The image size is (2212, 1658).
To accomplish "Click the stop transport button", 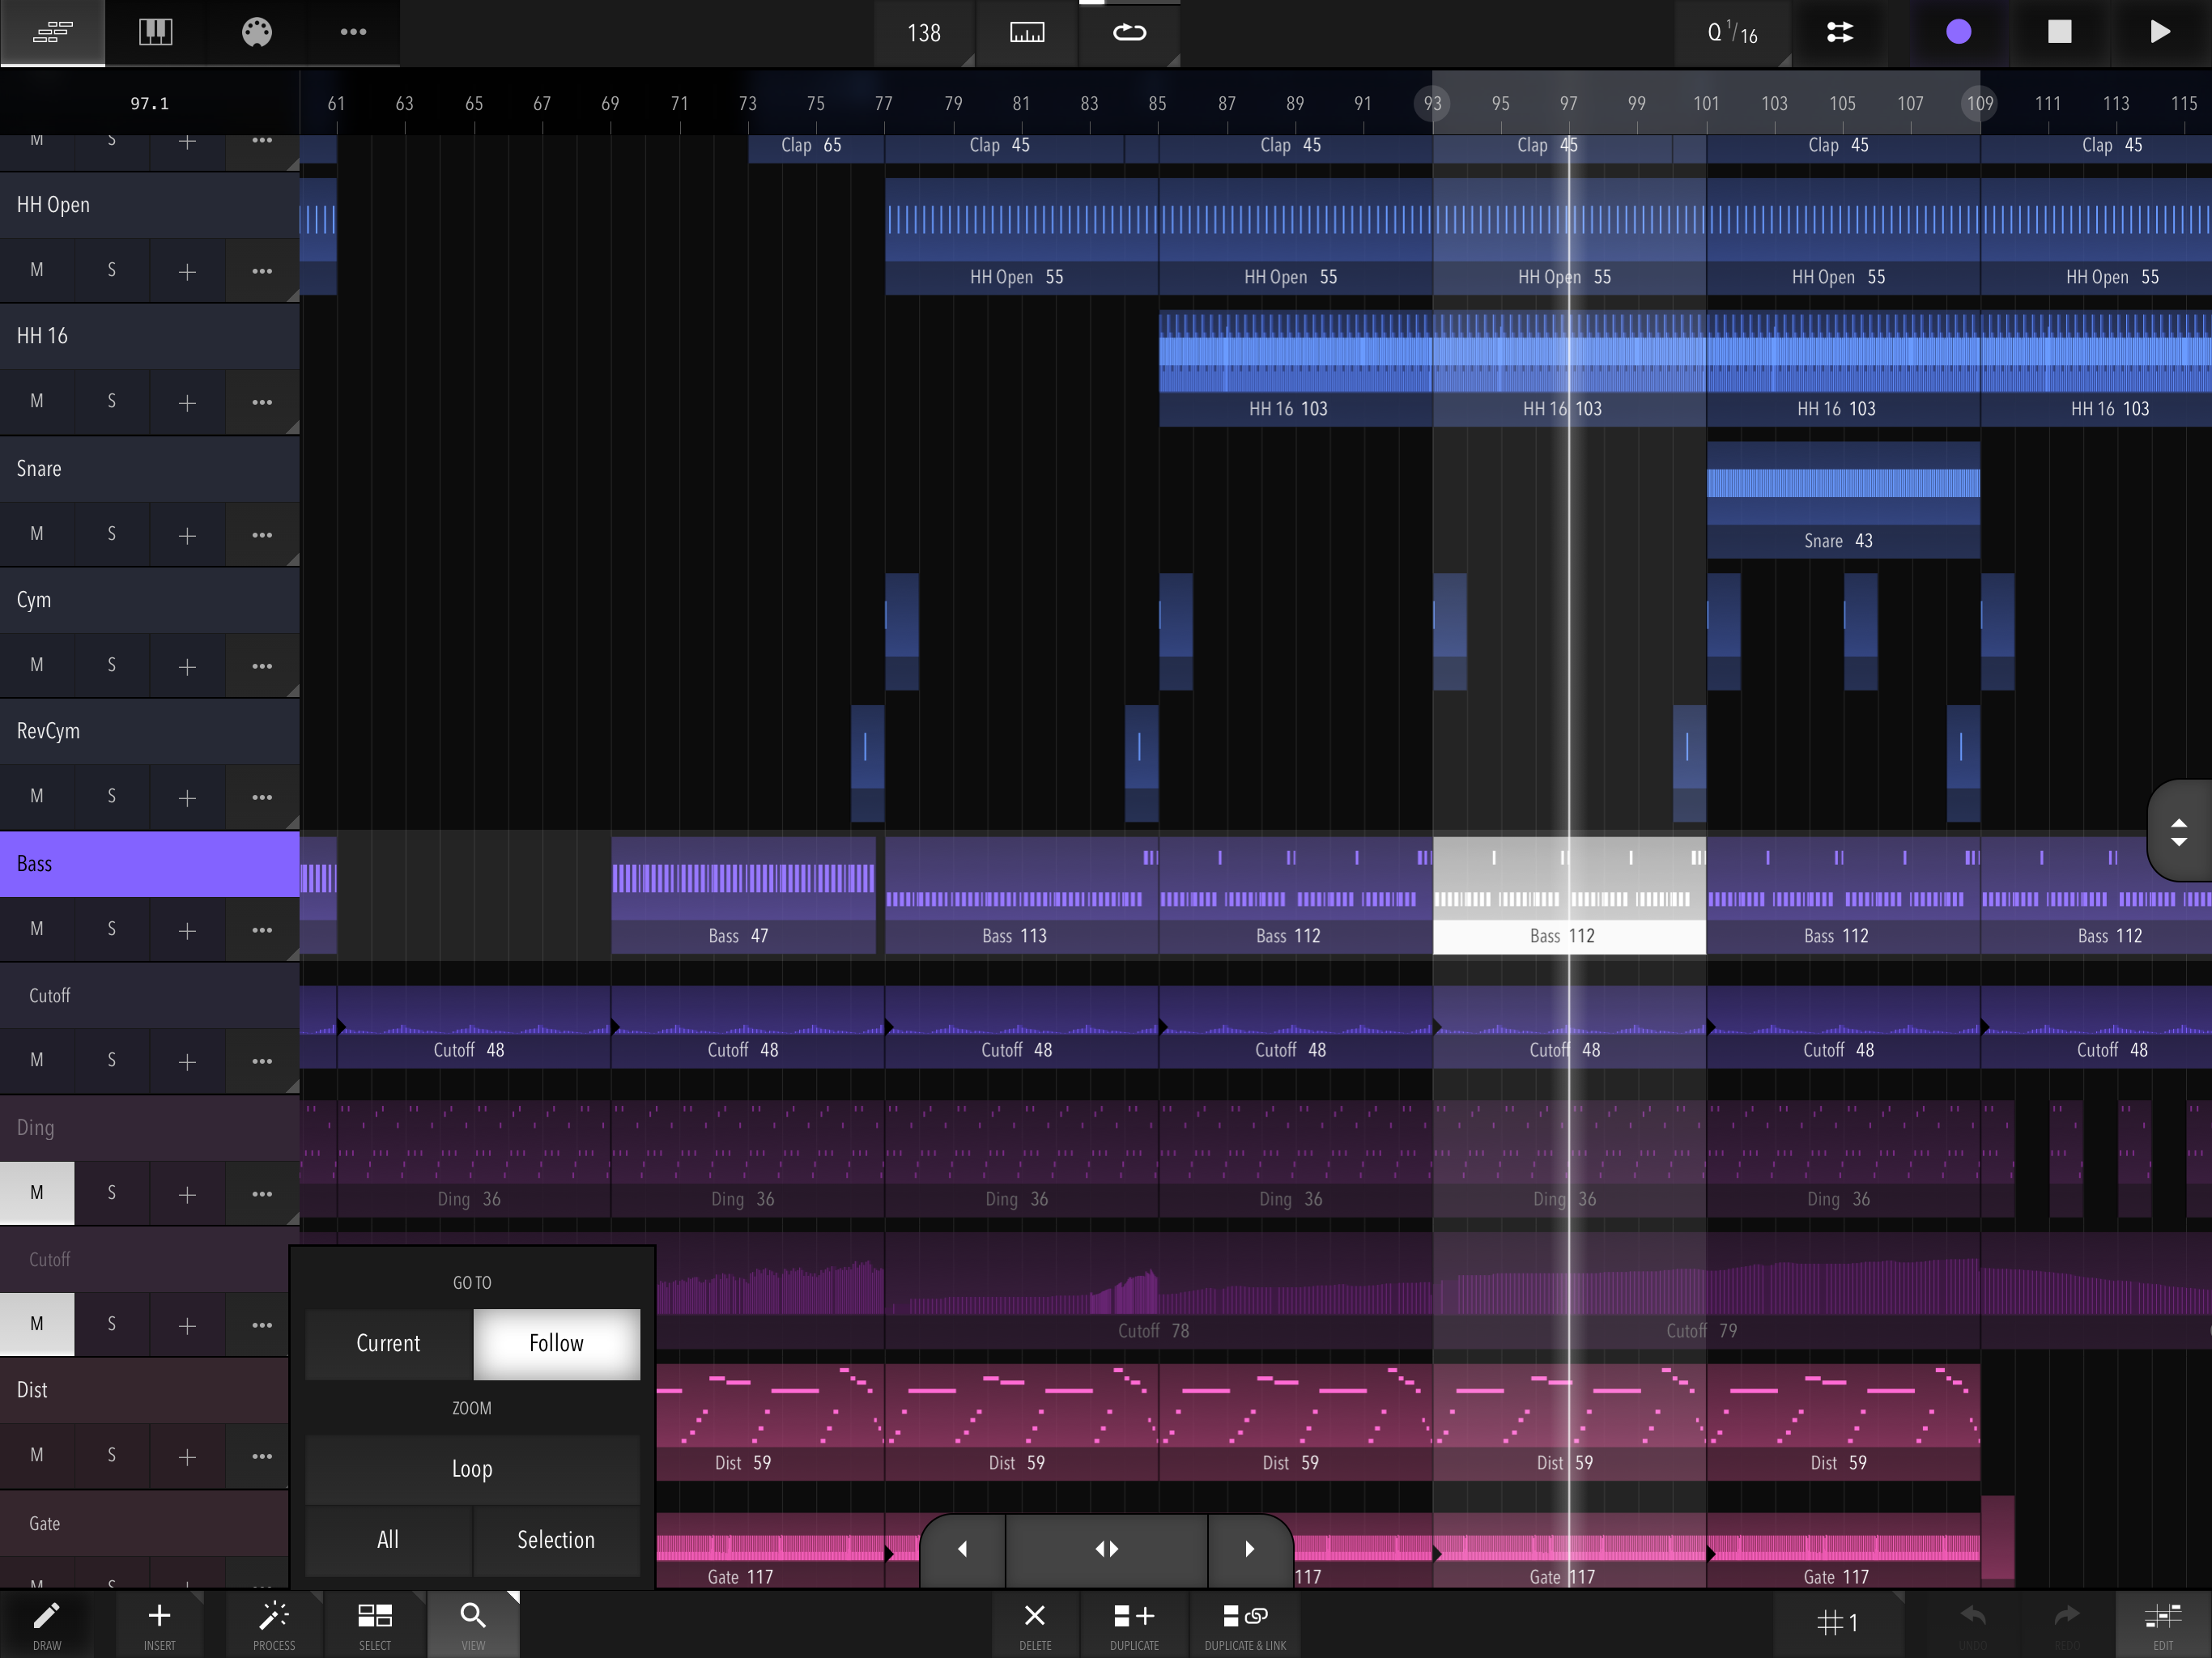I will (2059, 32).
